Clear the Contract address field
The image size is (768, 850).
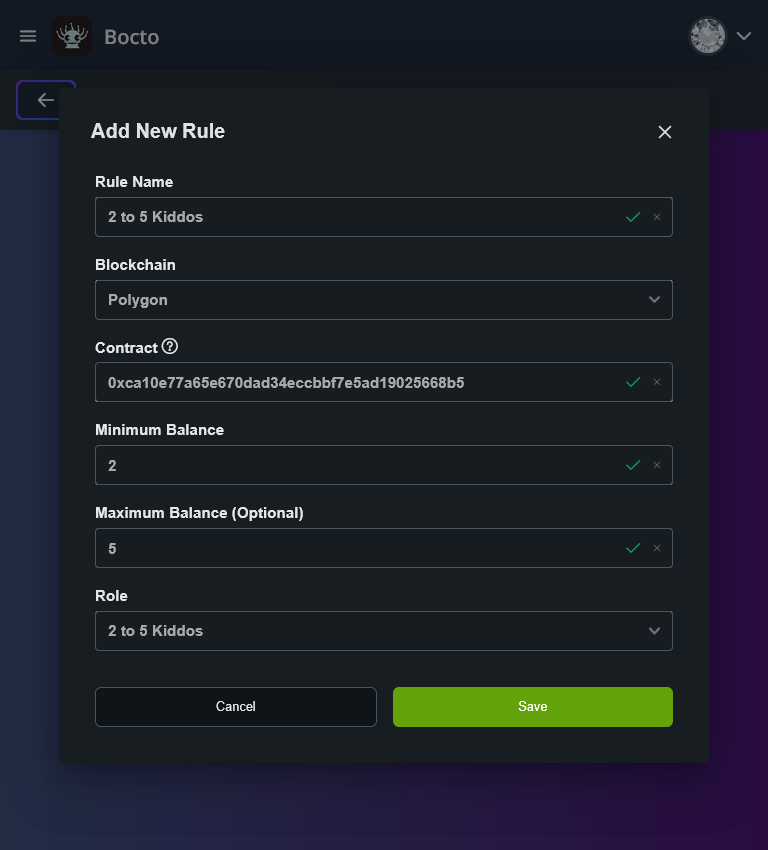(657, 382)
